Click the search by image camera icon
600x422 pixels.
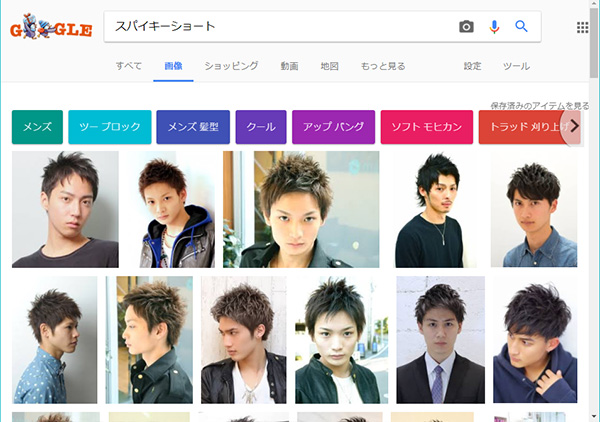pos(466,27)
